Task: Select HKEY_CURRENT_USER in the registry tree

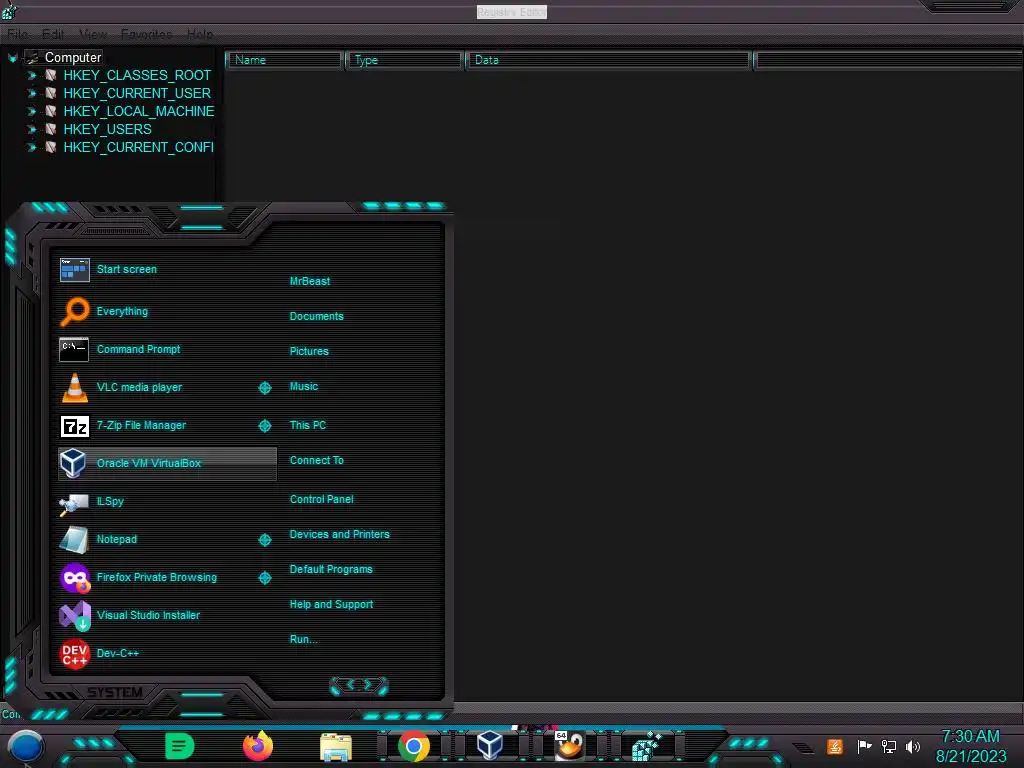Action: (x=137, y=93)
